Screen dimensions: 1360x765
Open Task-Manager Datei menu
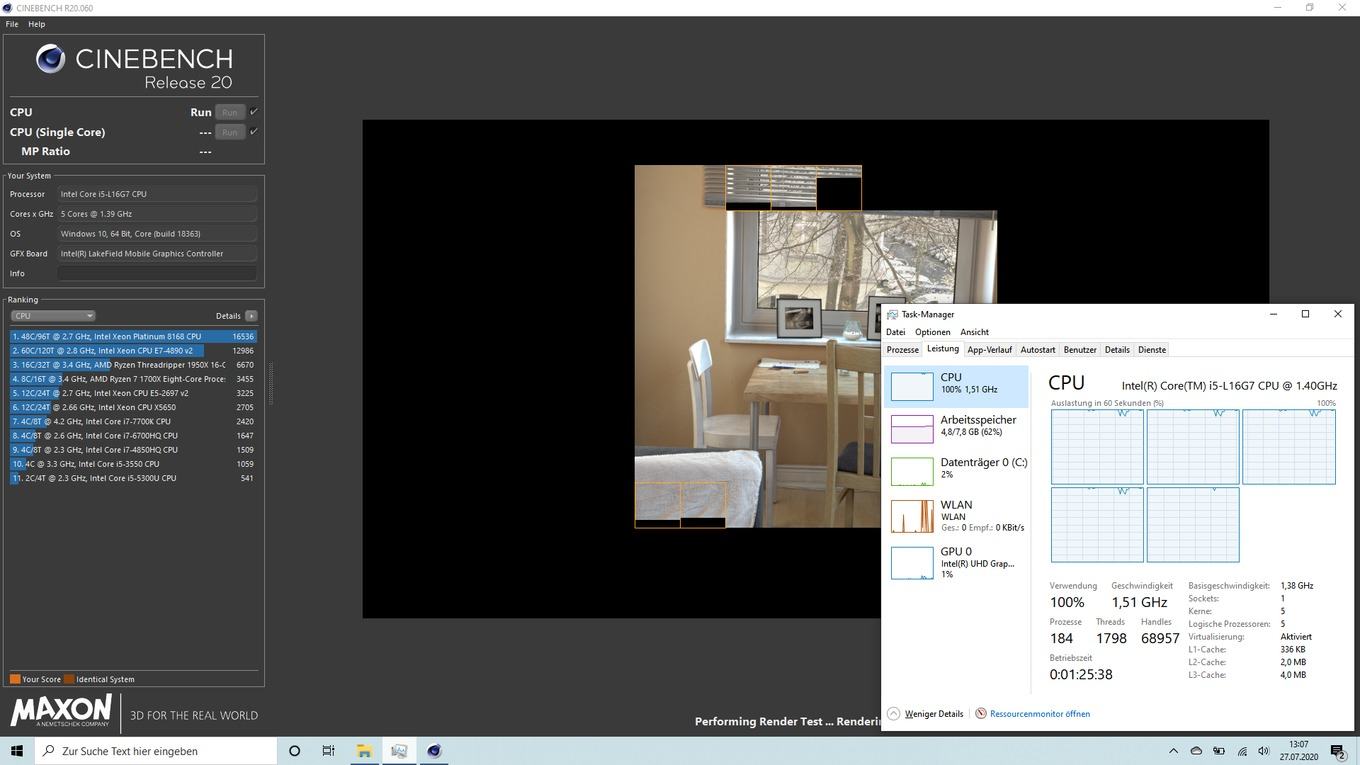(895, 332)
